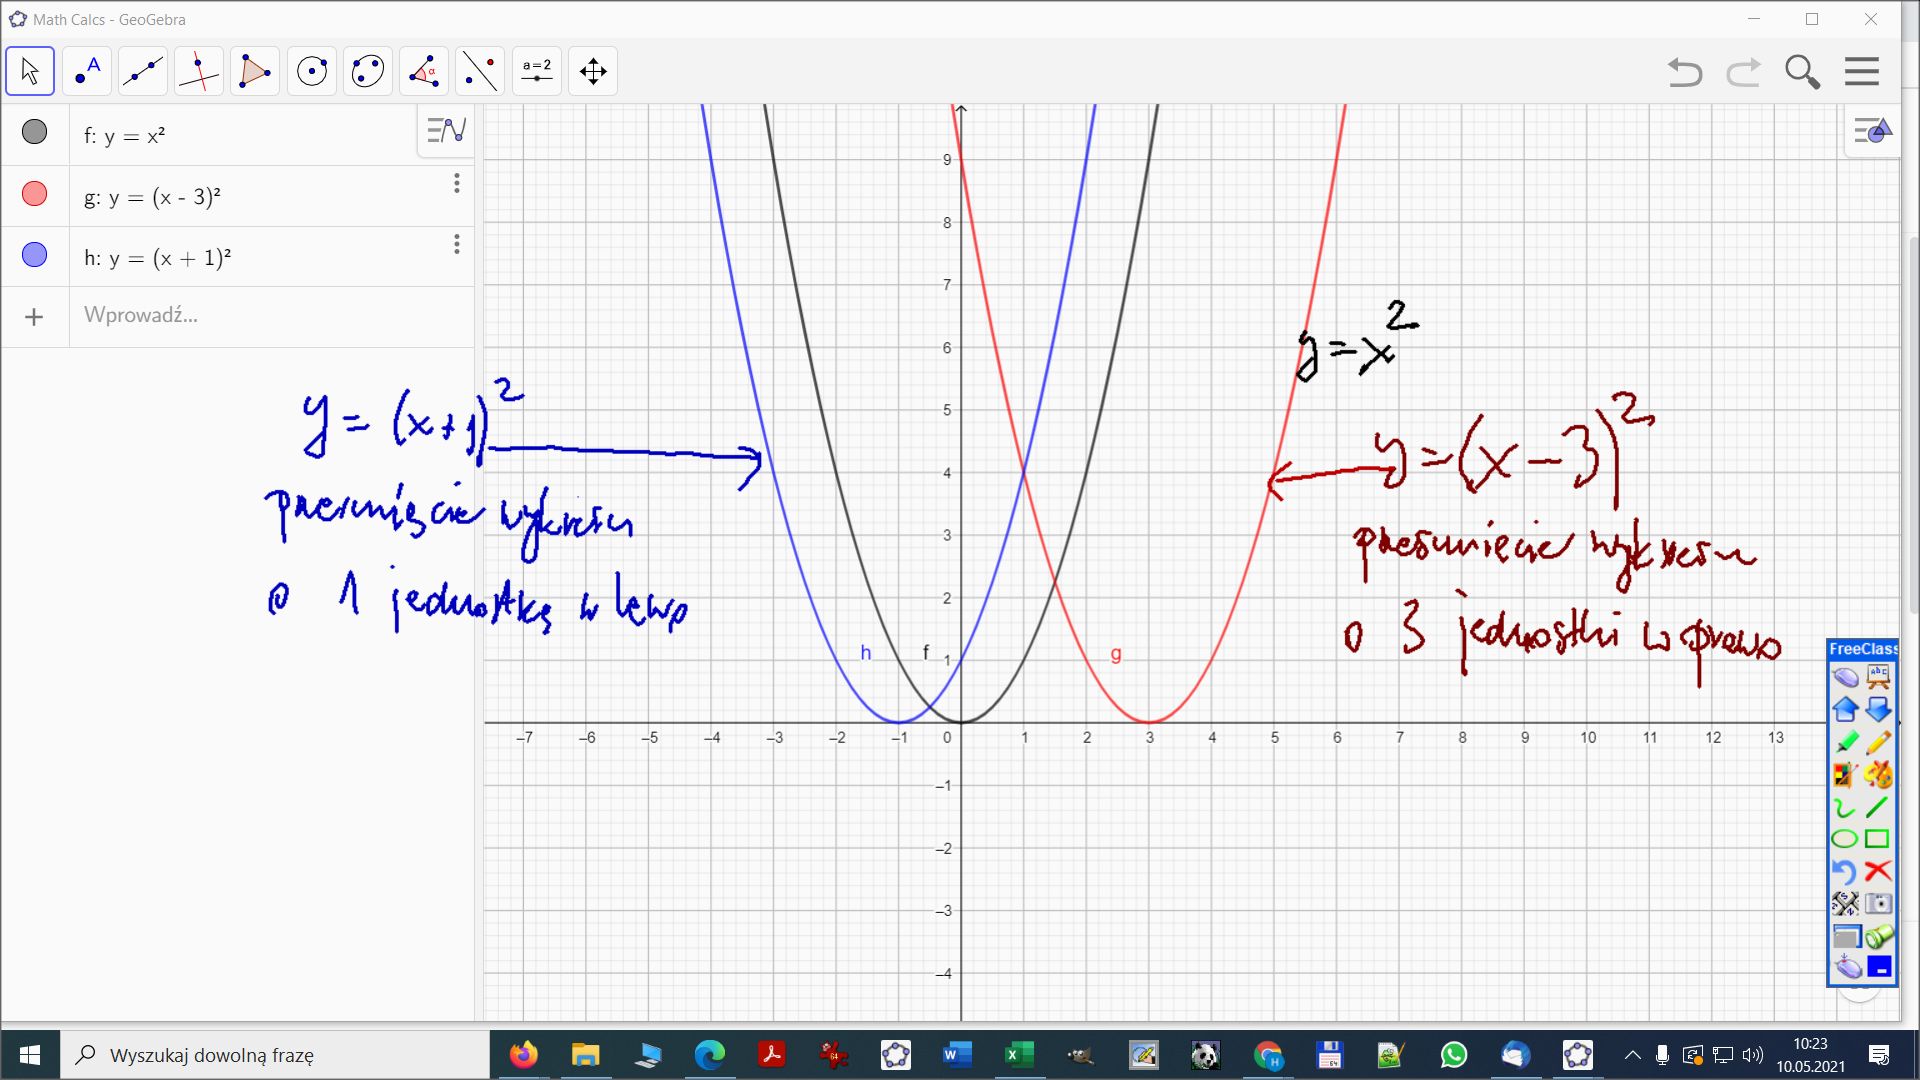Select FreeClass green highlighter tool
The height and width of the screenshot is (1080, 1920).
1845,742
